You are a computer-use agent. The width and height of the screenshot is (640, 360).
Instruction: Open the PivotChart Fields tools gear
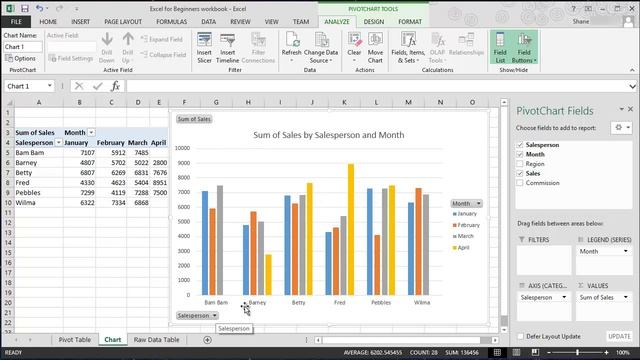pos(622,128)
